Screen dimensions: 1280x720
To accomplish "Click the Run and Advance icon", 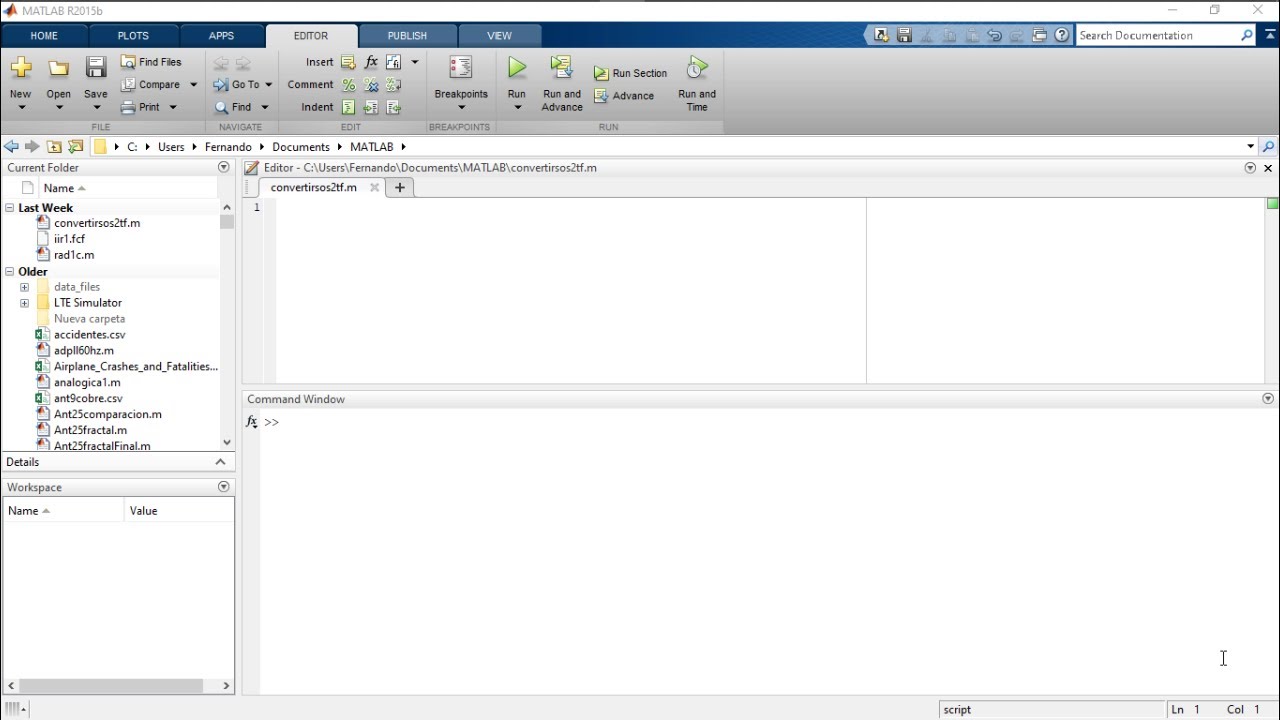I will (562, 68).
